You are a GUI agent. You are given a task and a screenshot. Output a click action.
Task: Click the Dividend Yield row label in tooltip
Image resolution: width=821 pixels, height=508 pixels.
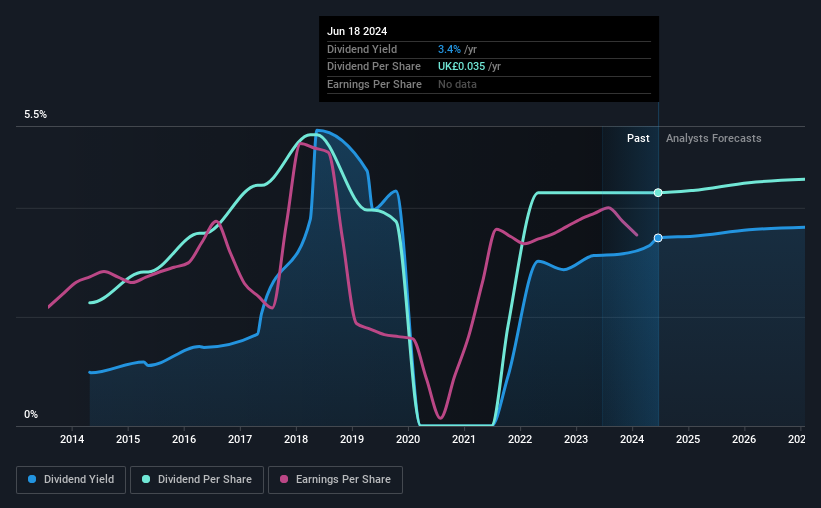click(362, 49)
